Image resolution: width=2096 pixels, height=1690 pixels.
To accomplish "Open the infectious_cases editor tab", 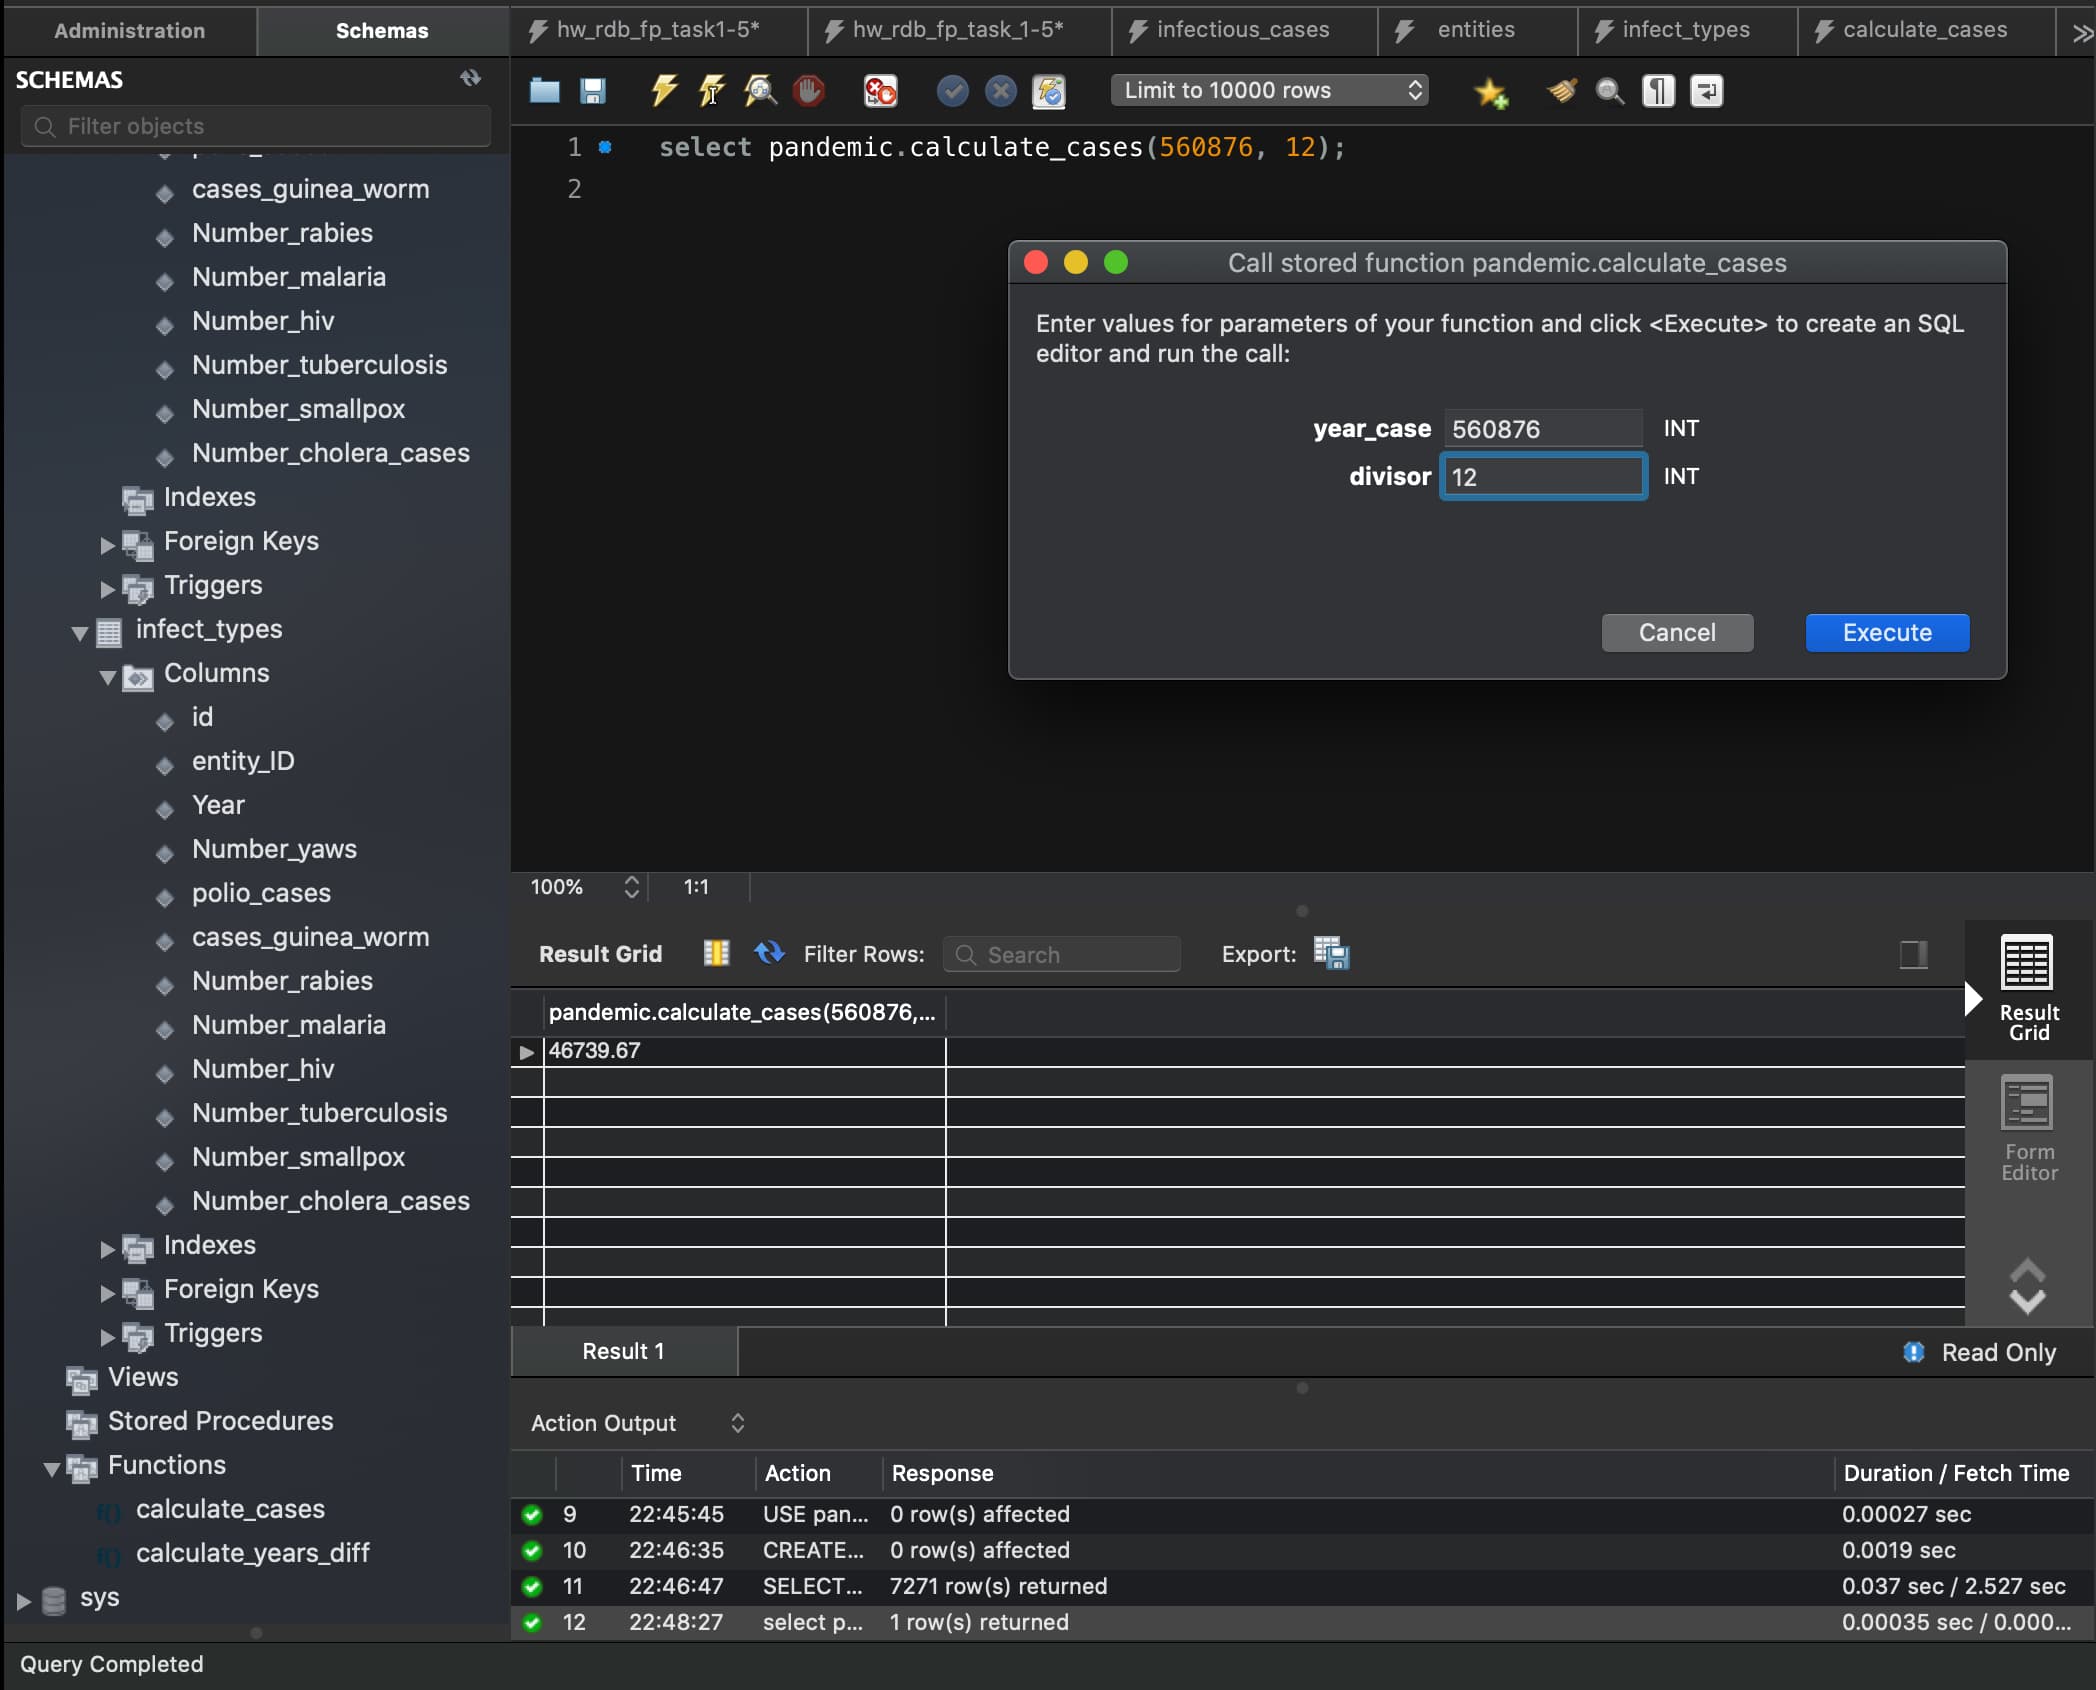I will pyautogui.click(x=1242, y=30).
